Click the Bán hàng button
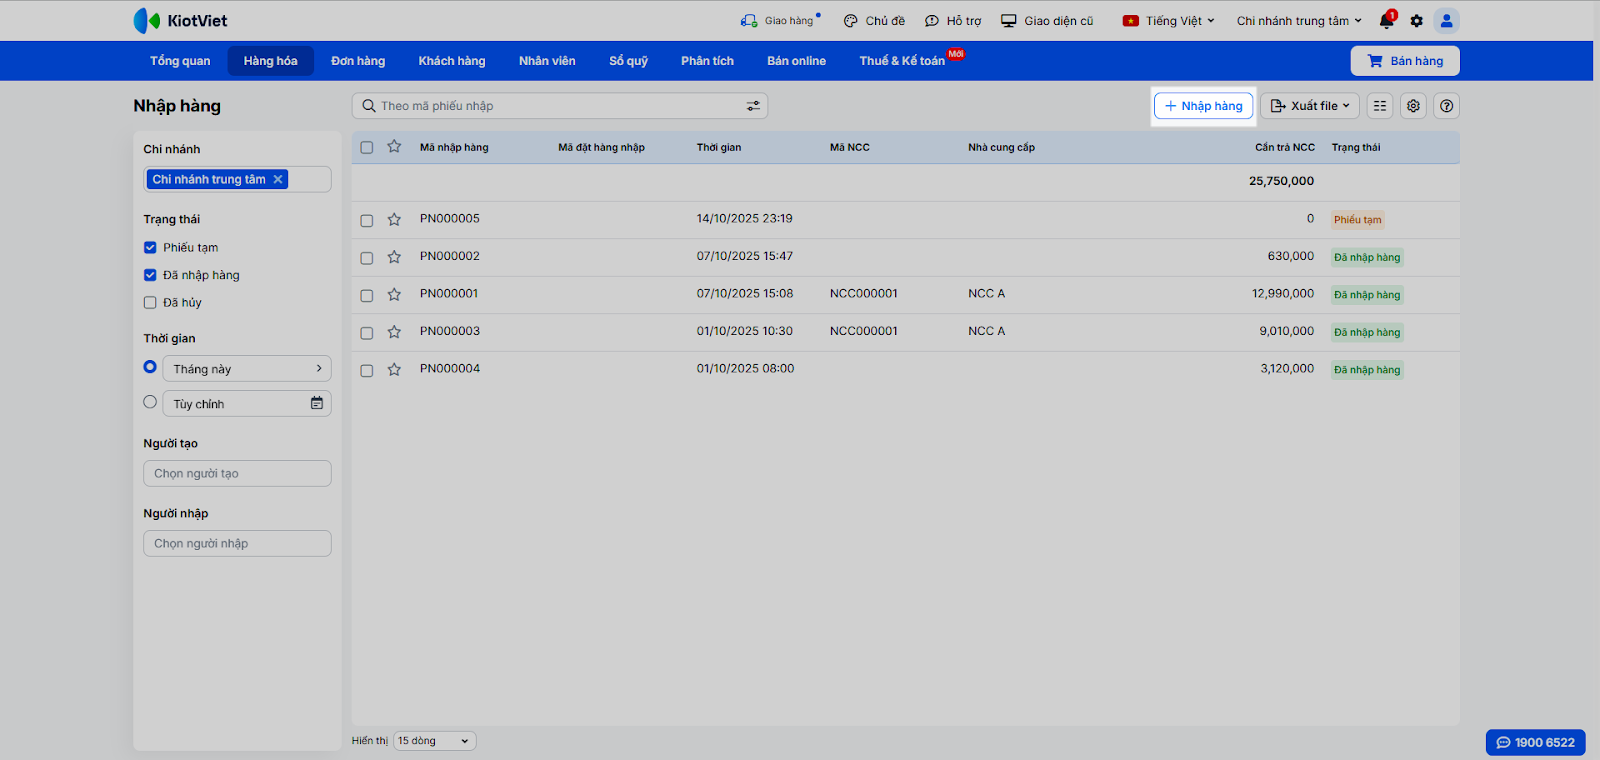This screenshot has height=760, width=1600. (1405, 61)
